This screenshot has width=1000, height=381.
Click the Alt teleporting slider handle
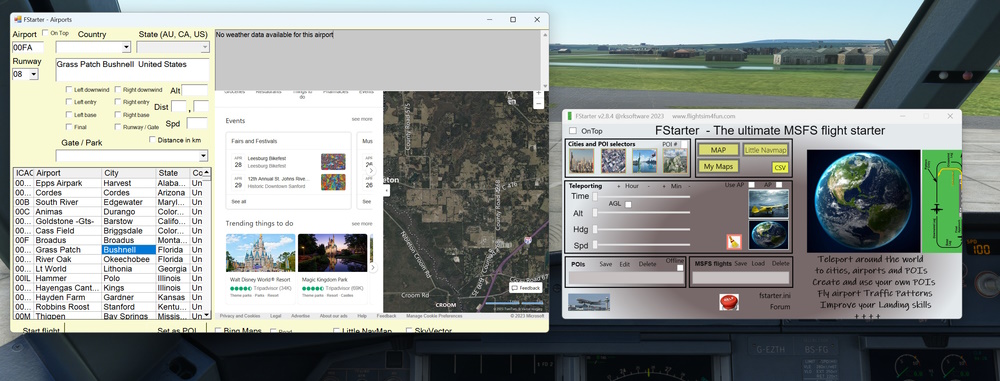[595, 213]
